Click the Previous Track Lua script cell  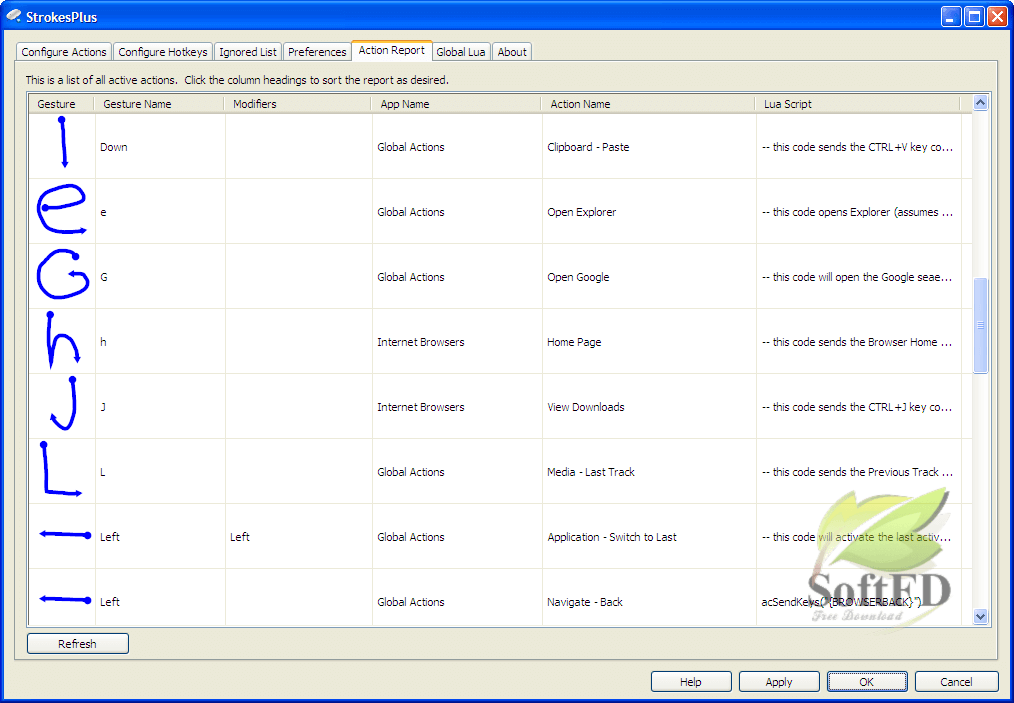(858, 472)
